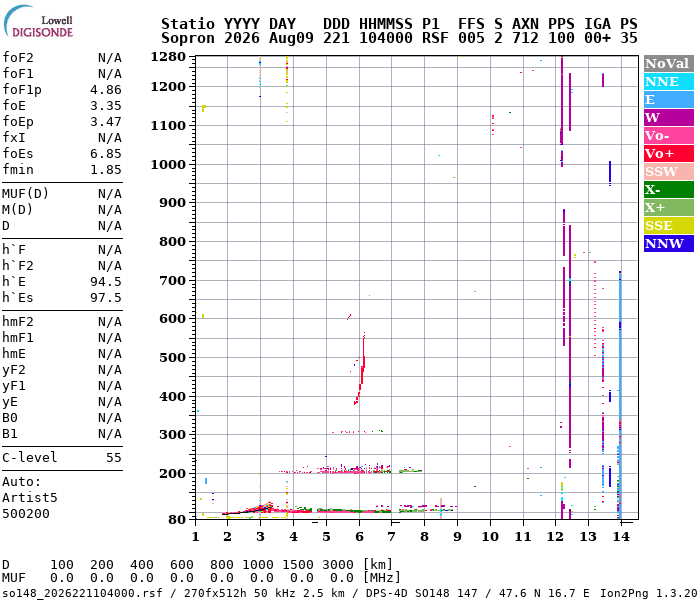Select the SSE yellow legend swatch
This screenshot has height=600, width=700.
point(669,225)
